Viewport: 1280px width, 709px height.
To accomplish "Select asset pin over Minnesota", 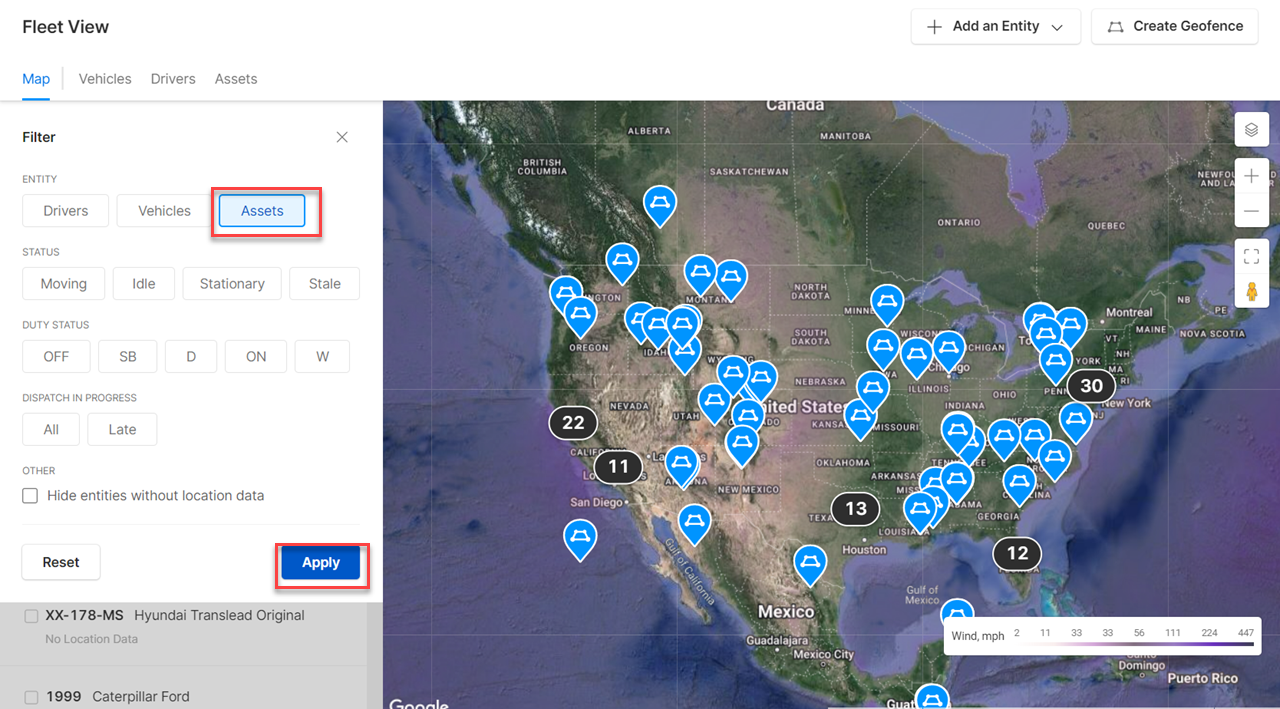I will pos(886,304).
